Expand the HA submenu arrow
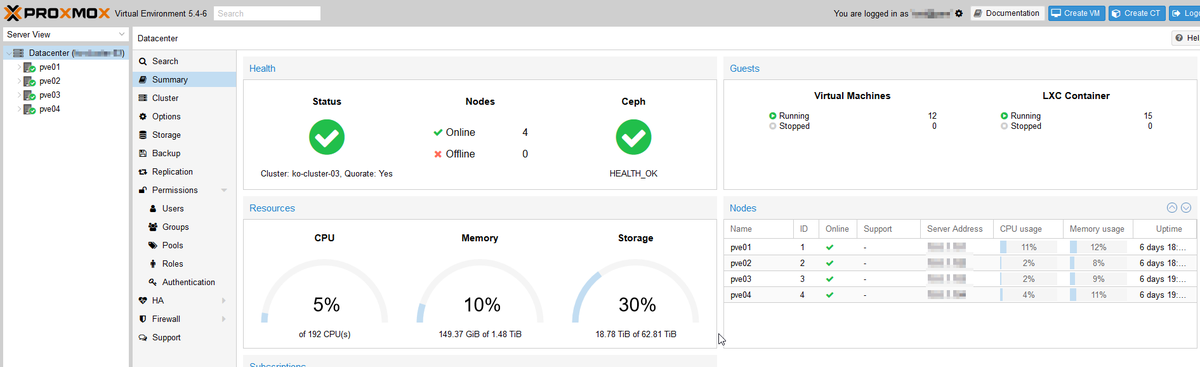Screen dimensions: 1200x367 point(224,300)
